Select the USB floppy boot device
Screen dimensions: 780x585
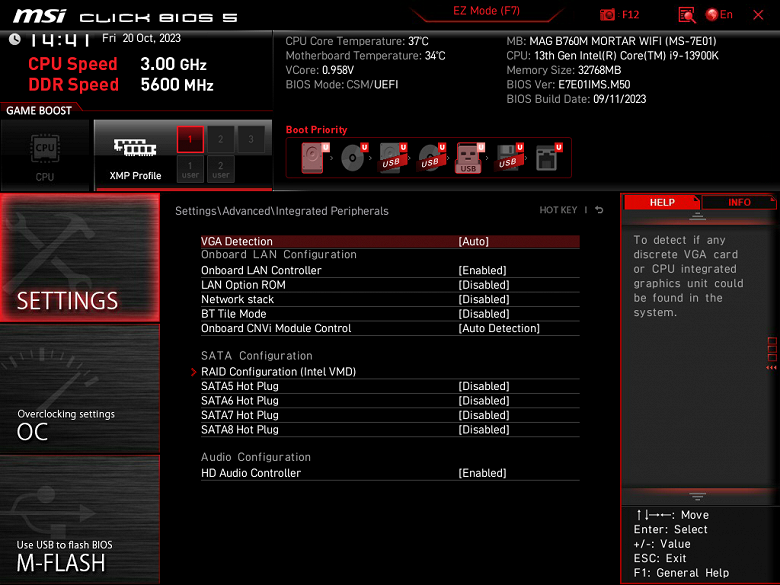[508, 158]
